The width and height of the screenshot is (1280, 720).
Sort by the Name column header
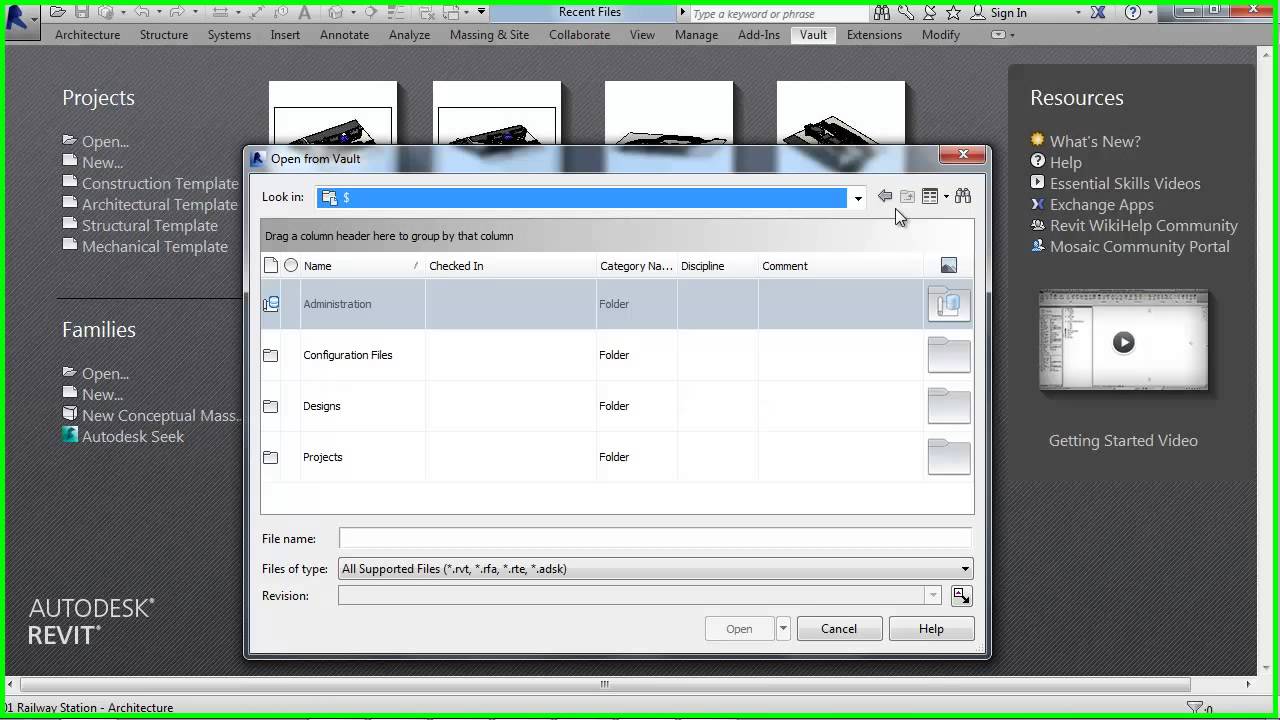click(x=362, y=266)
